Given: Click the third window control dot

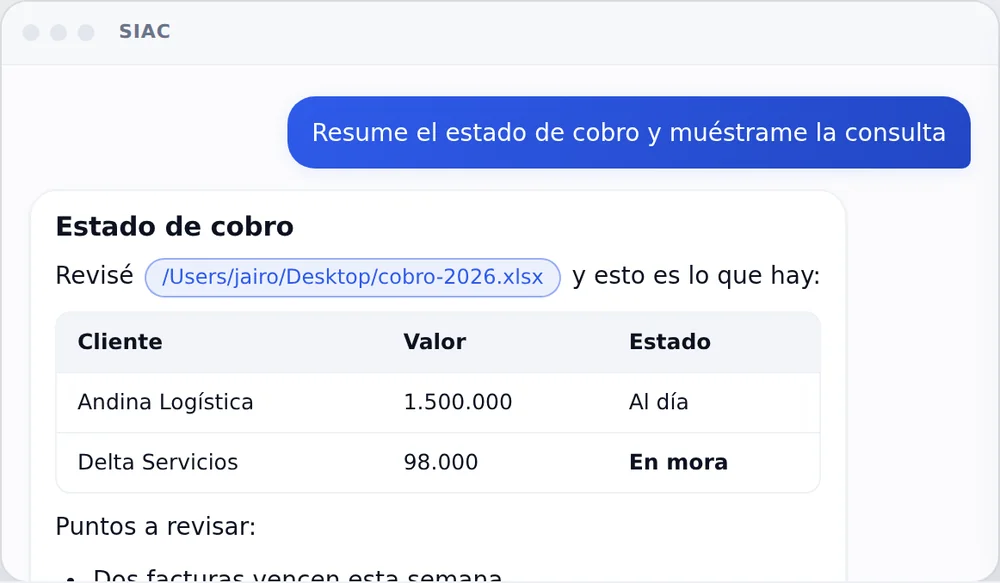Looking at the screenshot, I should [86, 32].
